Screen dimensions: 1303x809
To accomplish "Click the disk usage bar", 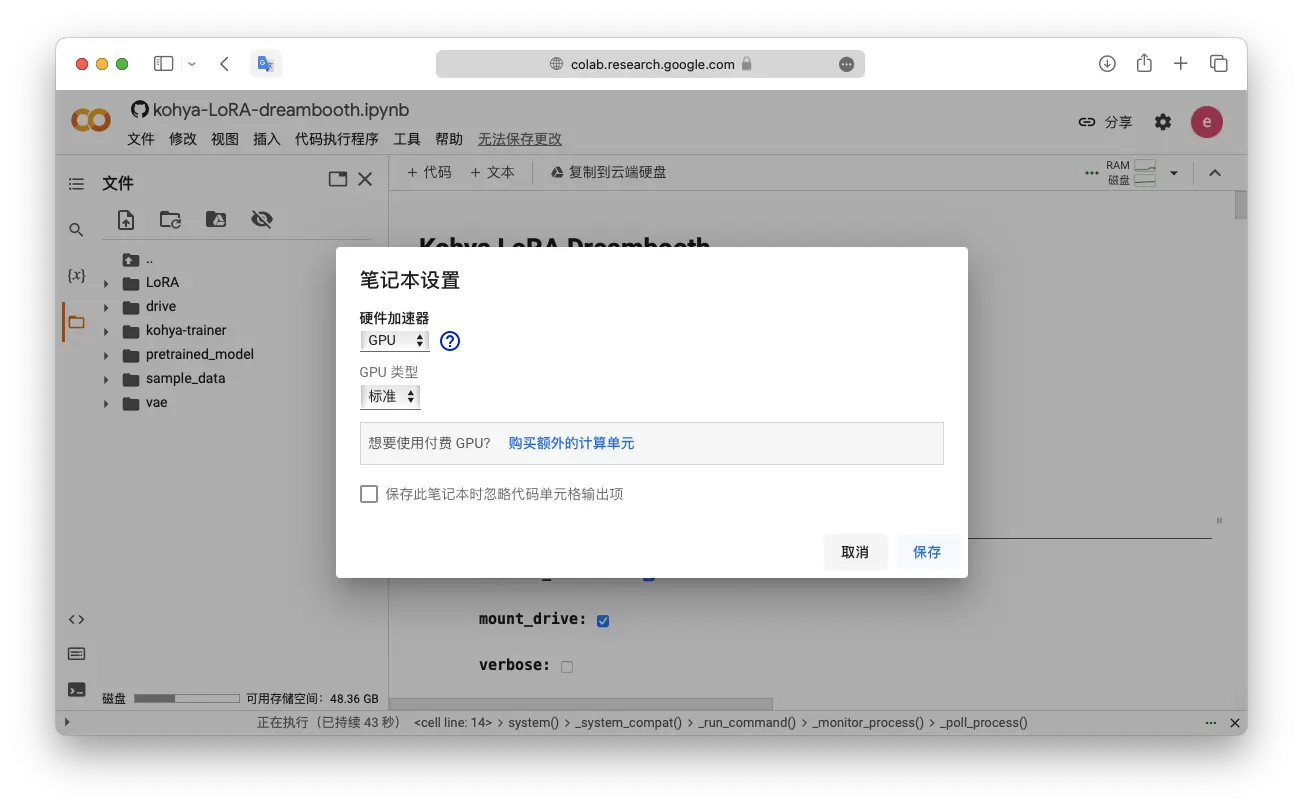I will (x=187, y=699).
